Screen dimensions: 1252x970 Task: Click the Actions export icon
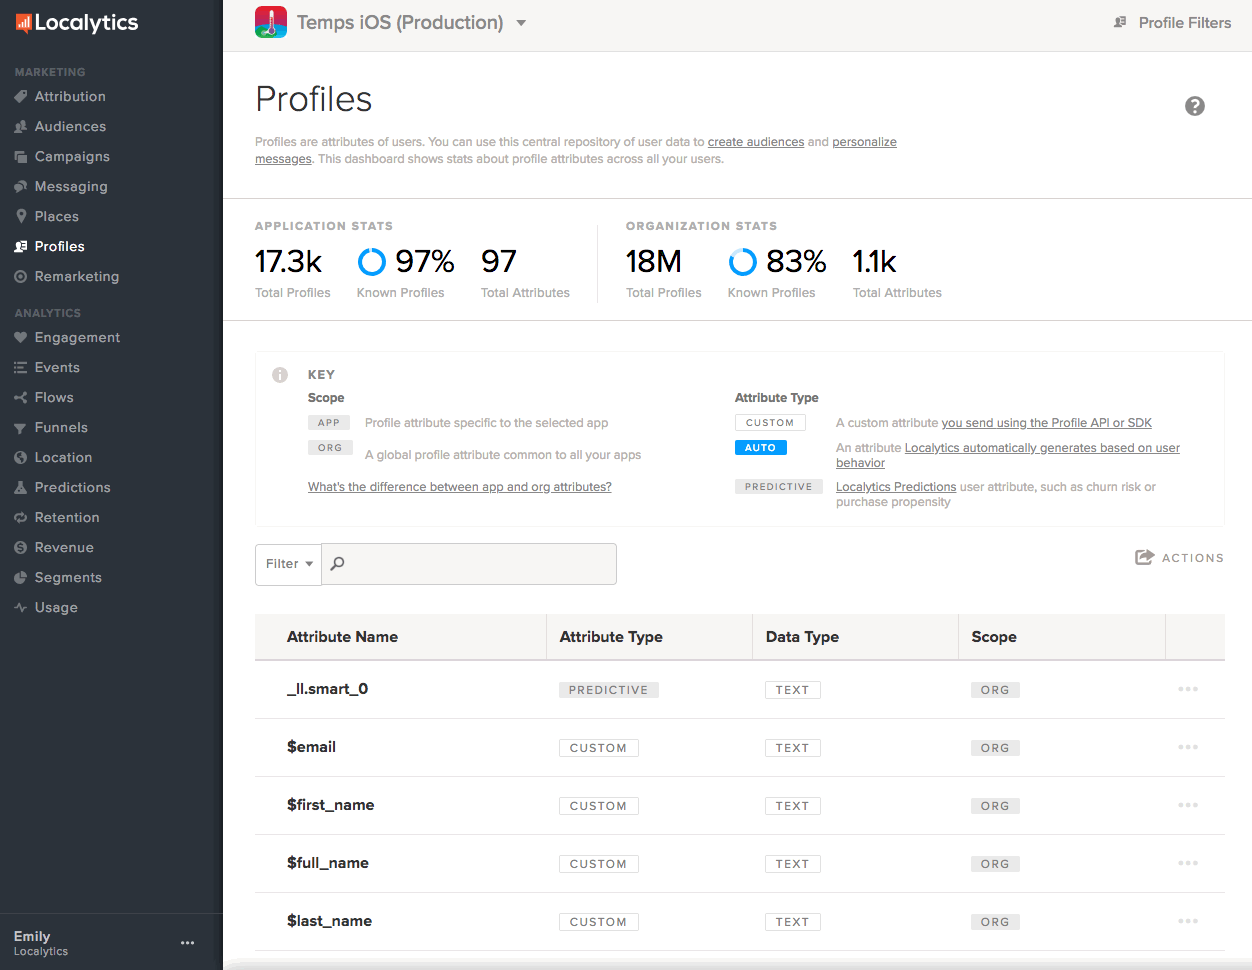(1144, 557)
